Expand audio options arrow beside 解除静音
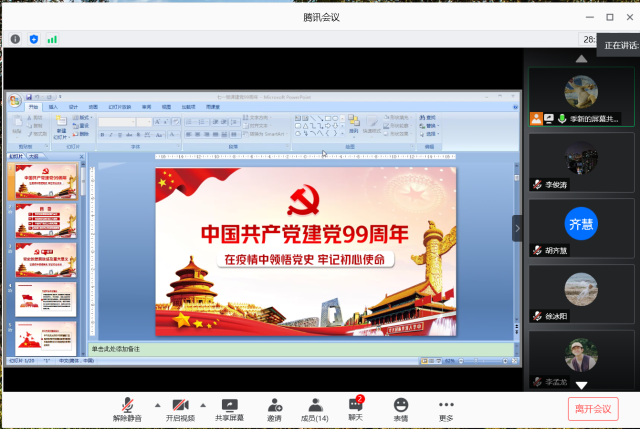The image size is (640, 429). pos(156,405)
